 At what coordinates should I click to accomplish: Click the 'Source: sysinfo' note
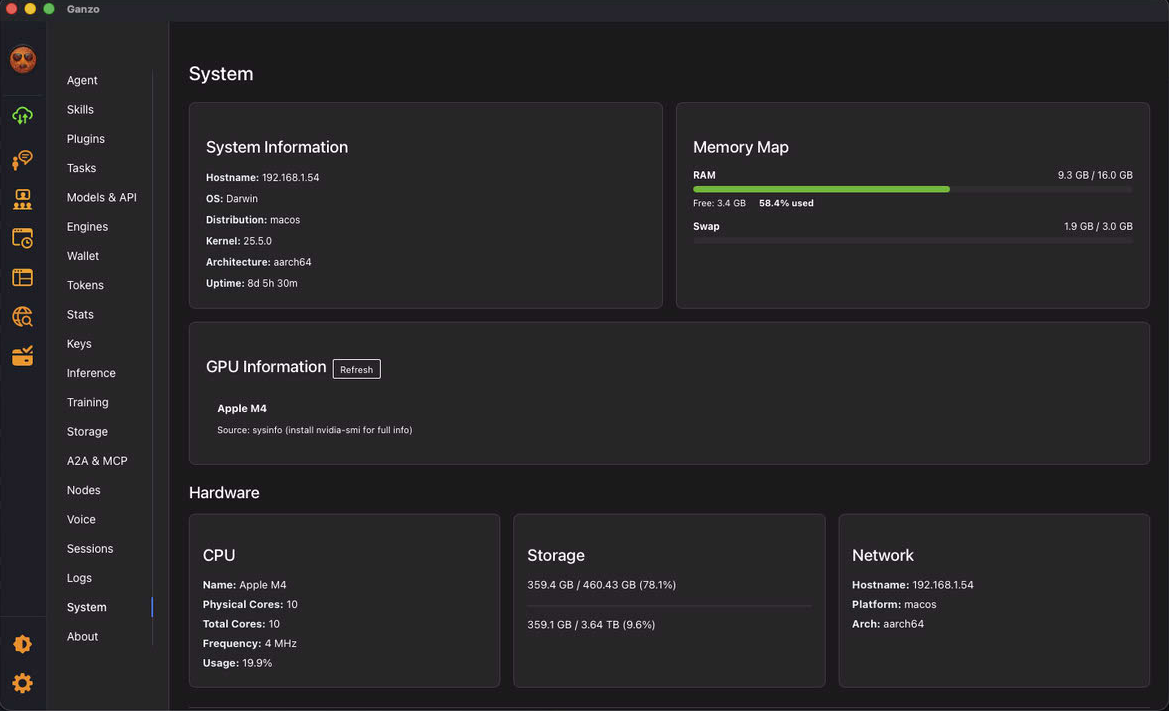[x=315, y=430]
